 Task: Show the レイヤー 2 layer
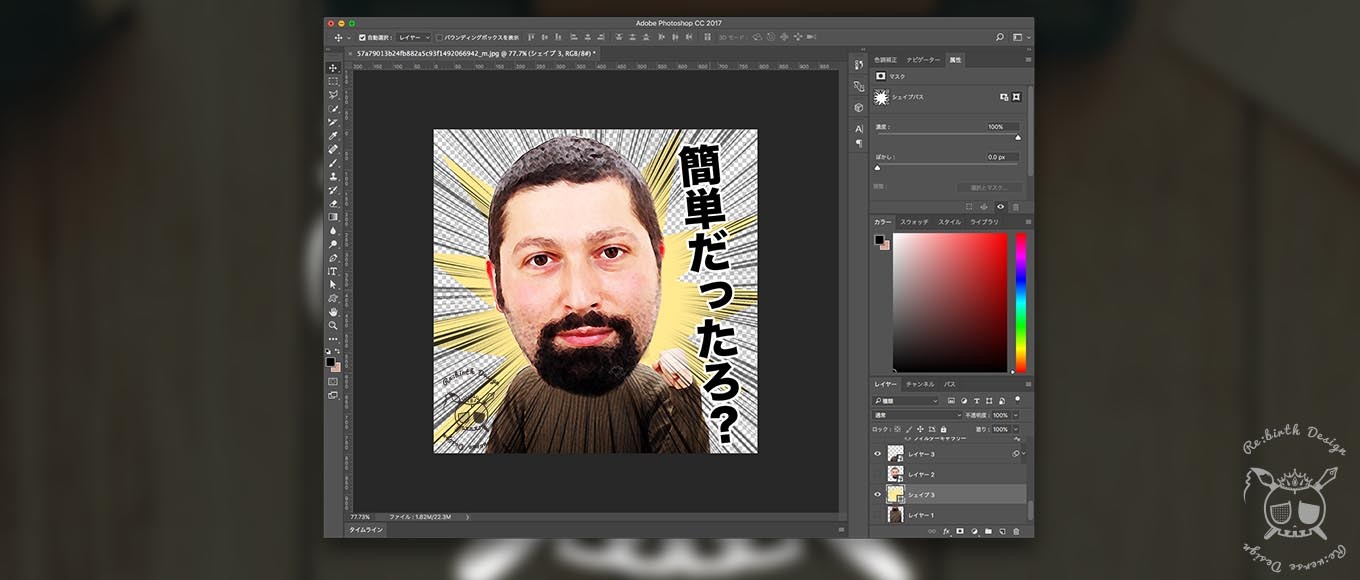[x=878, y=474]
